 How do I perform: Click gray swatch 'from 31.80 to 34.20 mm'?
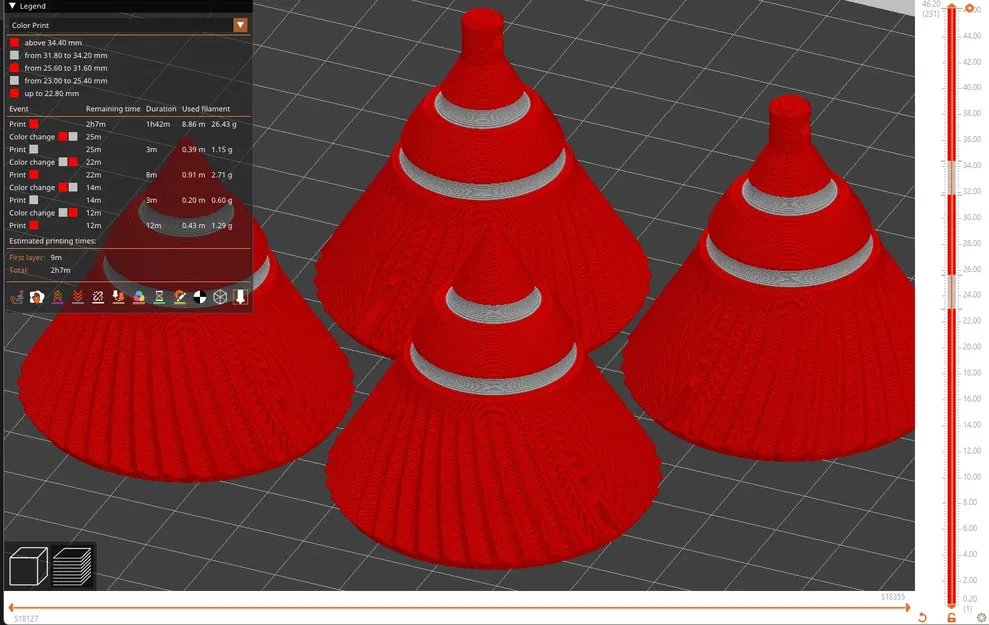[x=15, y=55]
